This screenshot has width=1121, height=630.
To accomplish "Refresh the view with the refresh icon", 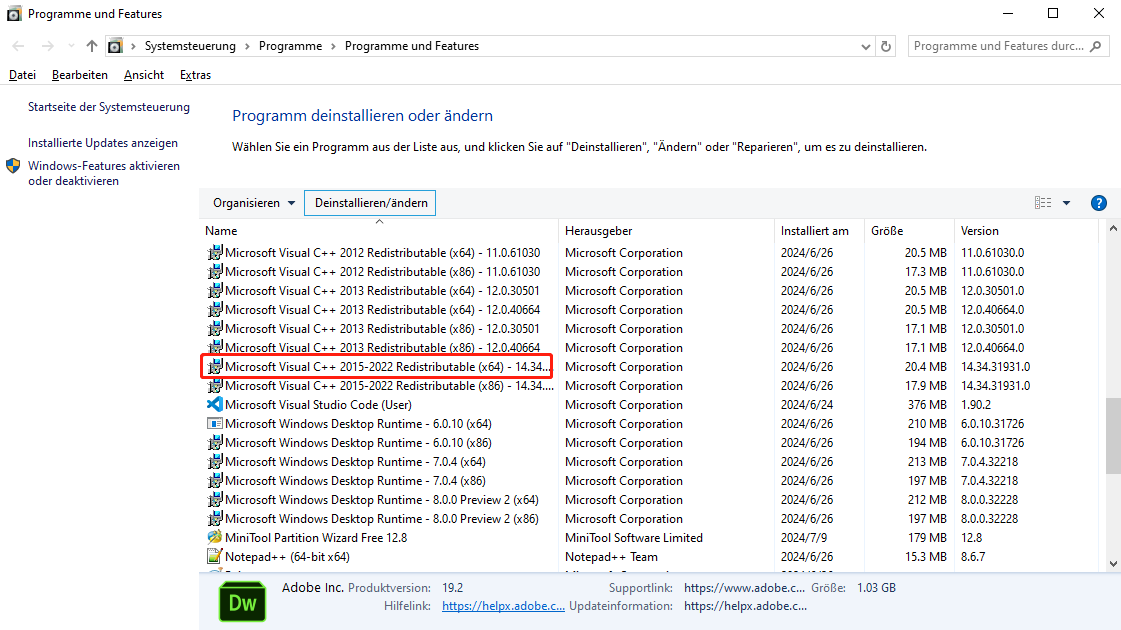I will pyautogui.click(x=886, y=45).
